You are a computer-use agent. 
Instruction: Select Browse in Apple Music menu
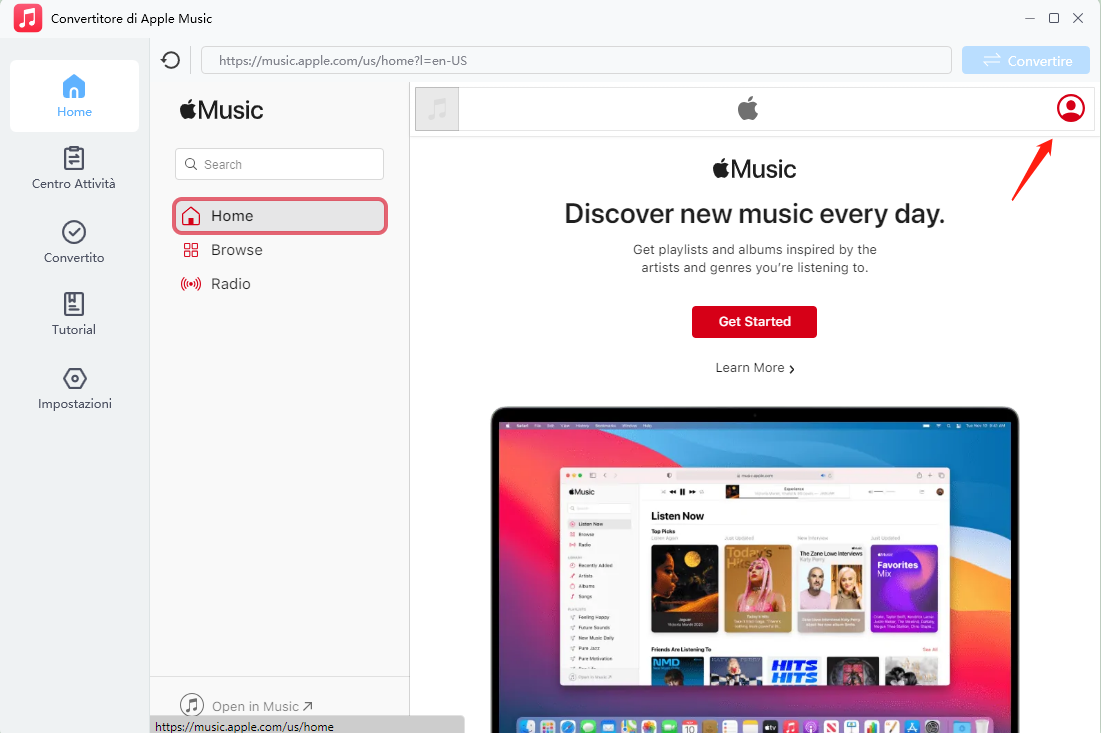coord(236,250)
